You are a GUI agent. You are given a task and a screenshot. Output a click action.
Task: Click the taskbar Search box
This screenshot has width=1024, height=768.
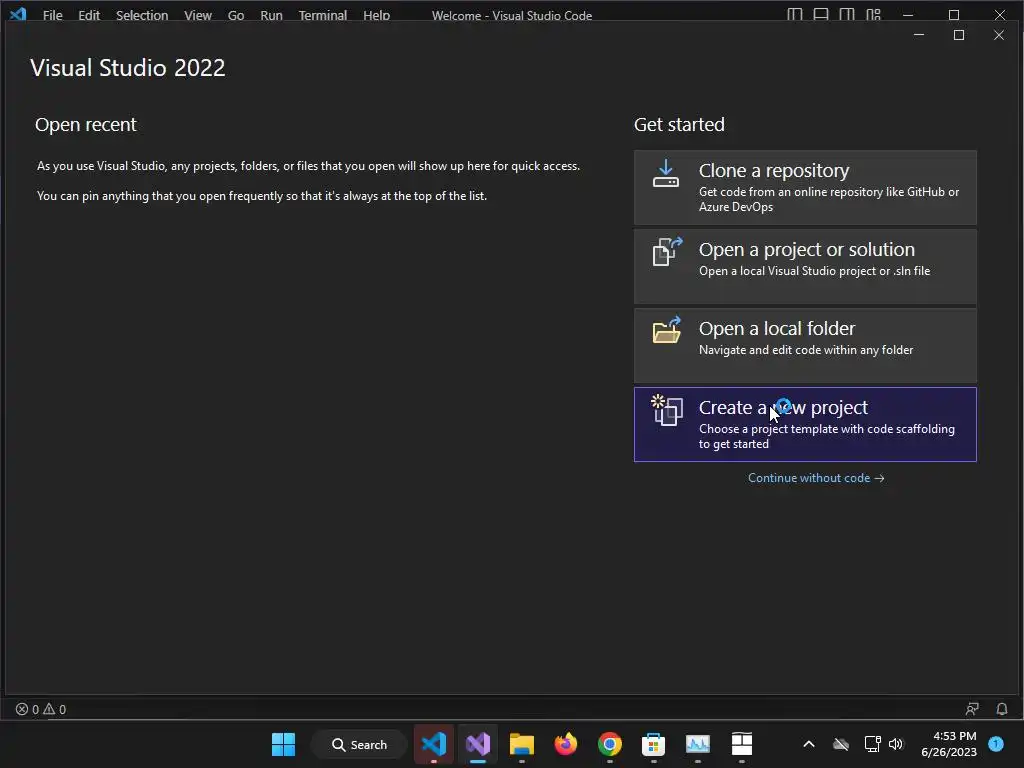(359, 744)
